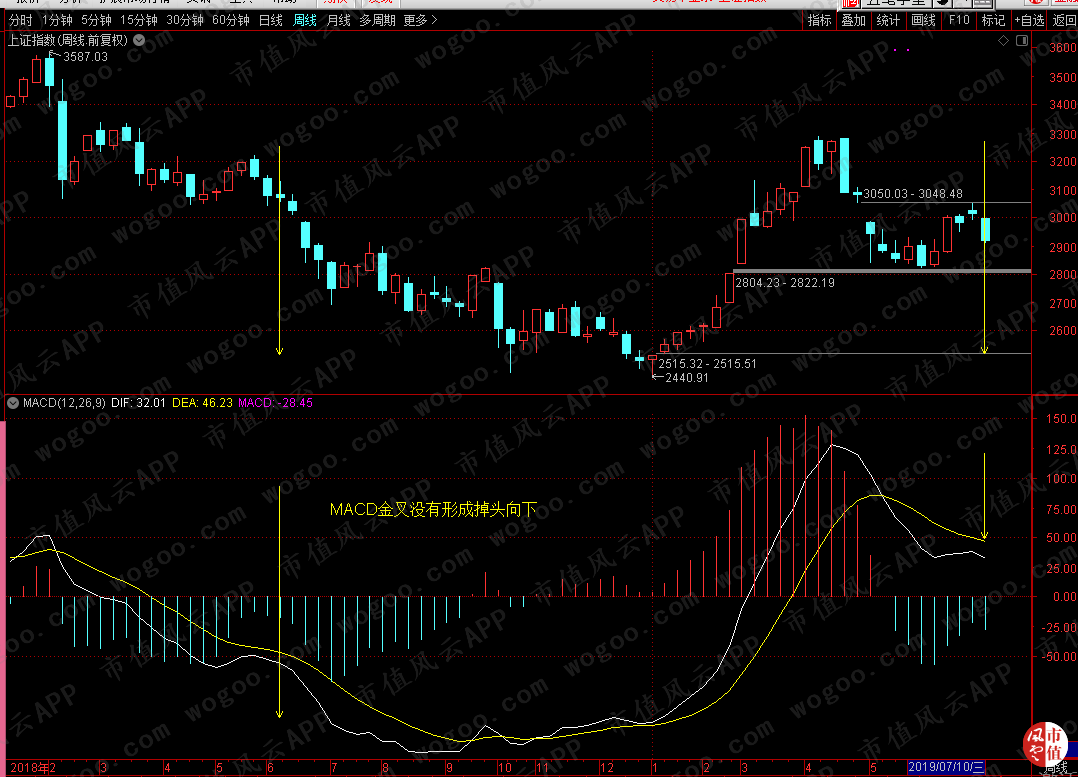Screen dimensions: 1078x777
Task: Select the 30分钟 period tab
Action: coord(185,21)
